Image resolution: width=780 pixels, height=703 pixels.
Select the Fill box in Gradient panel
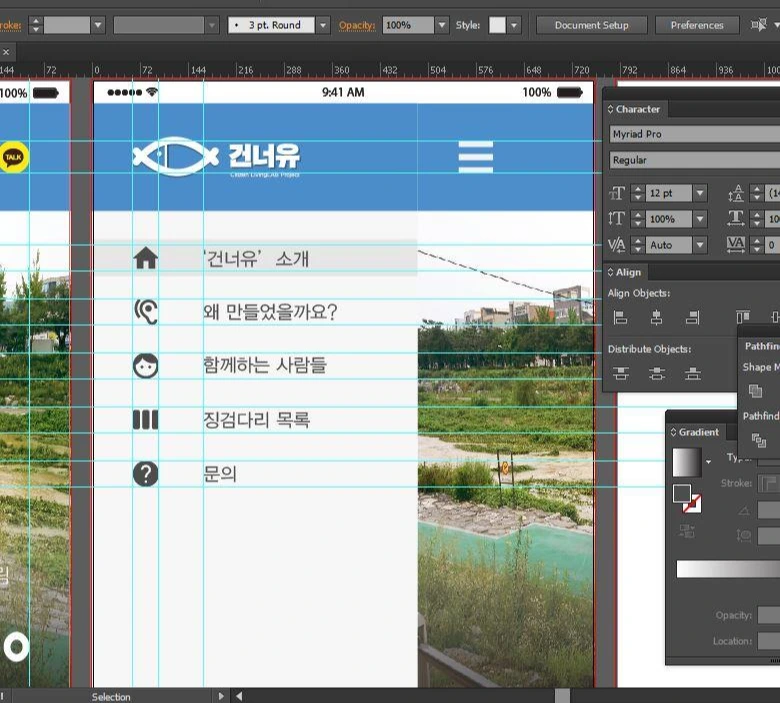[682, 494]
